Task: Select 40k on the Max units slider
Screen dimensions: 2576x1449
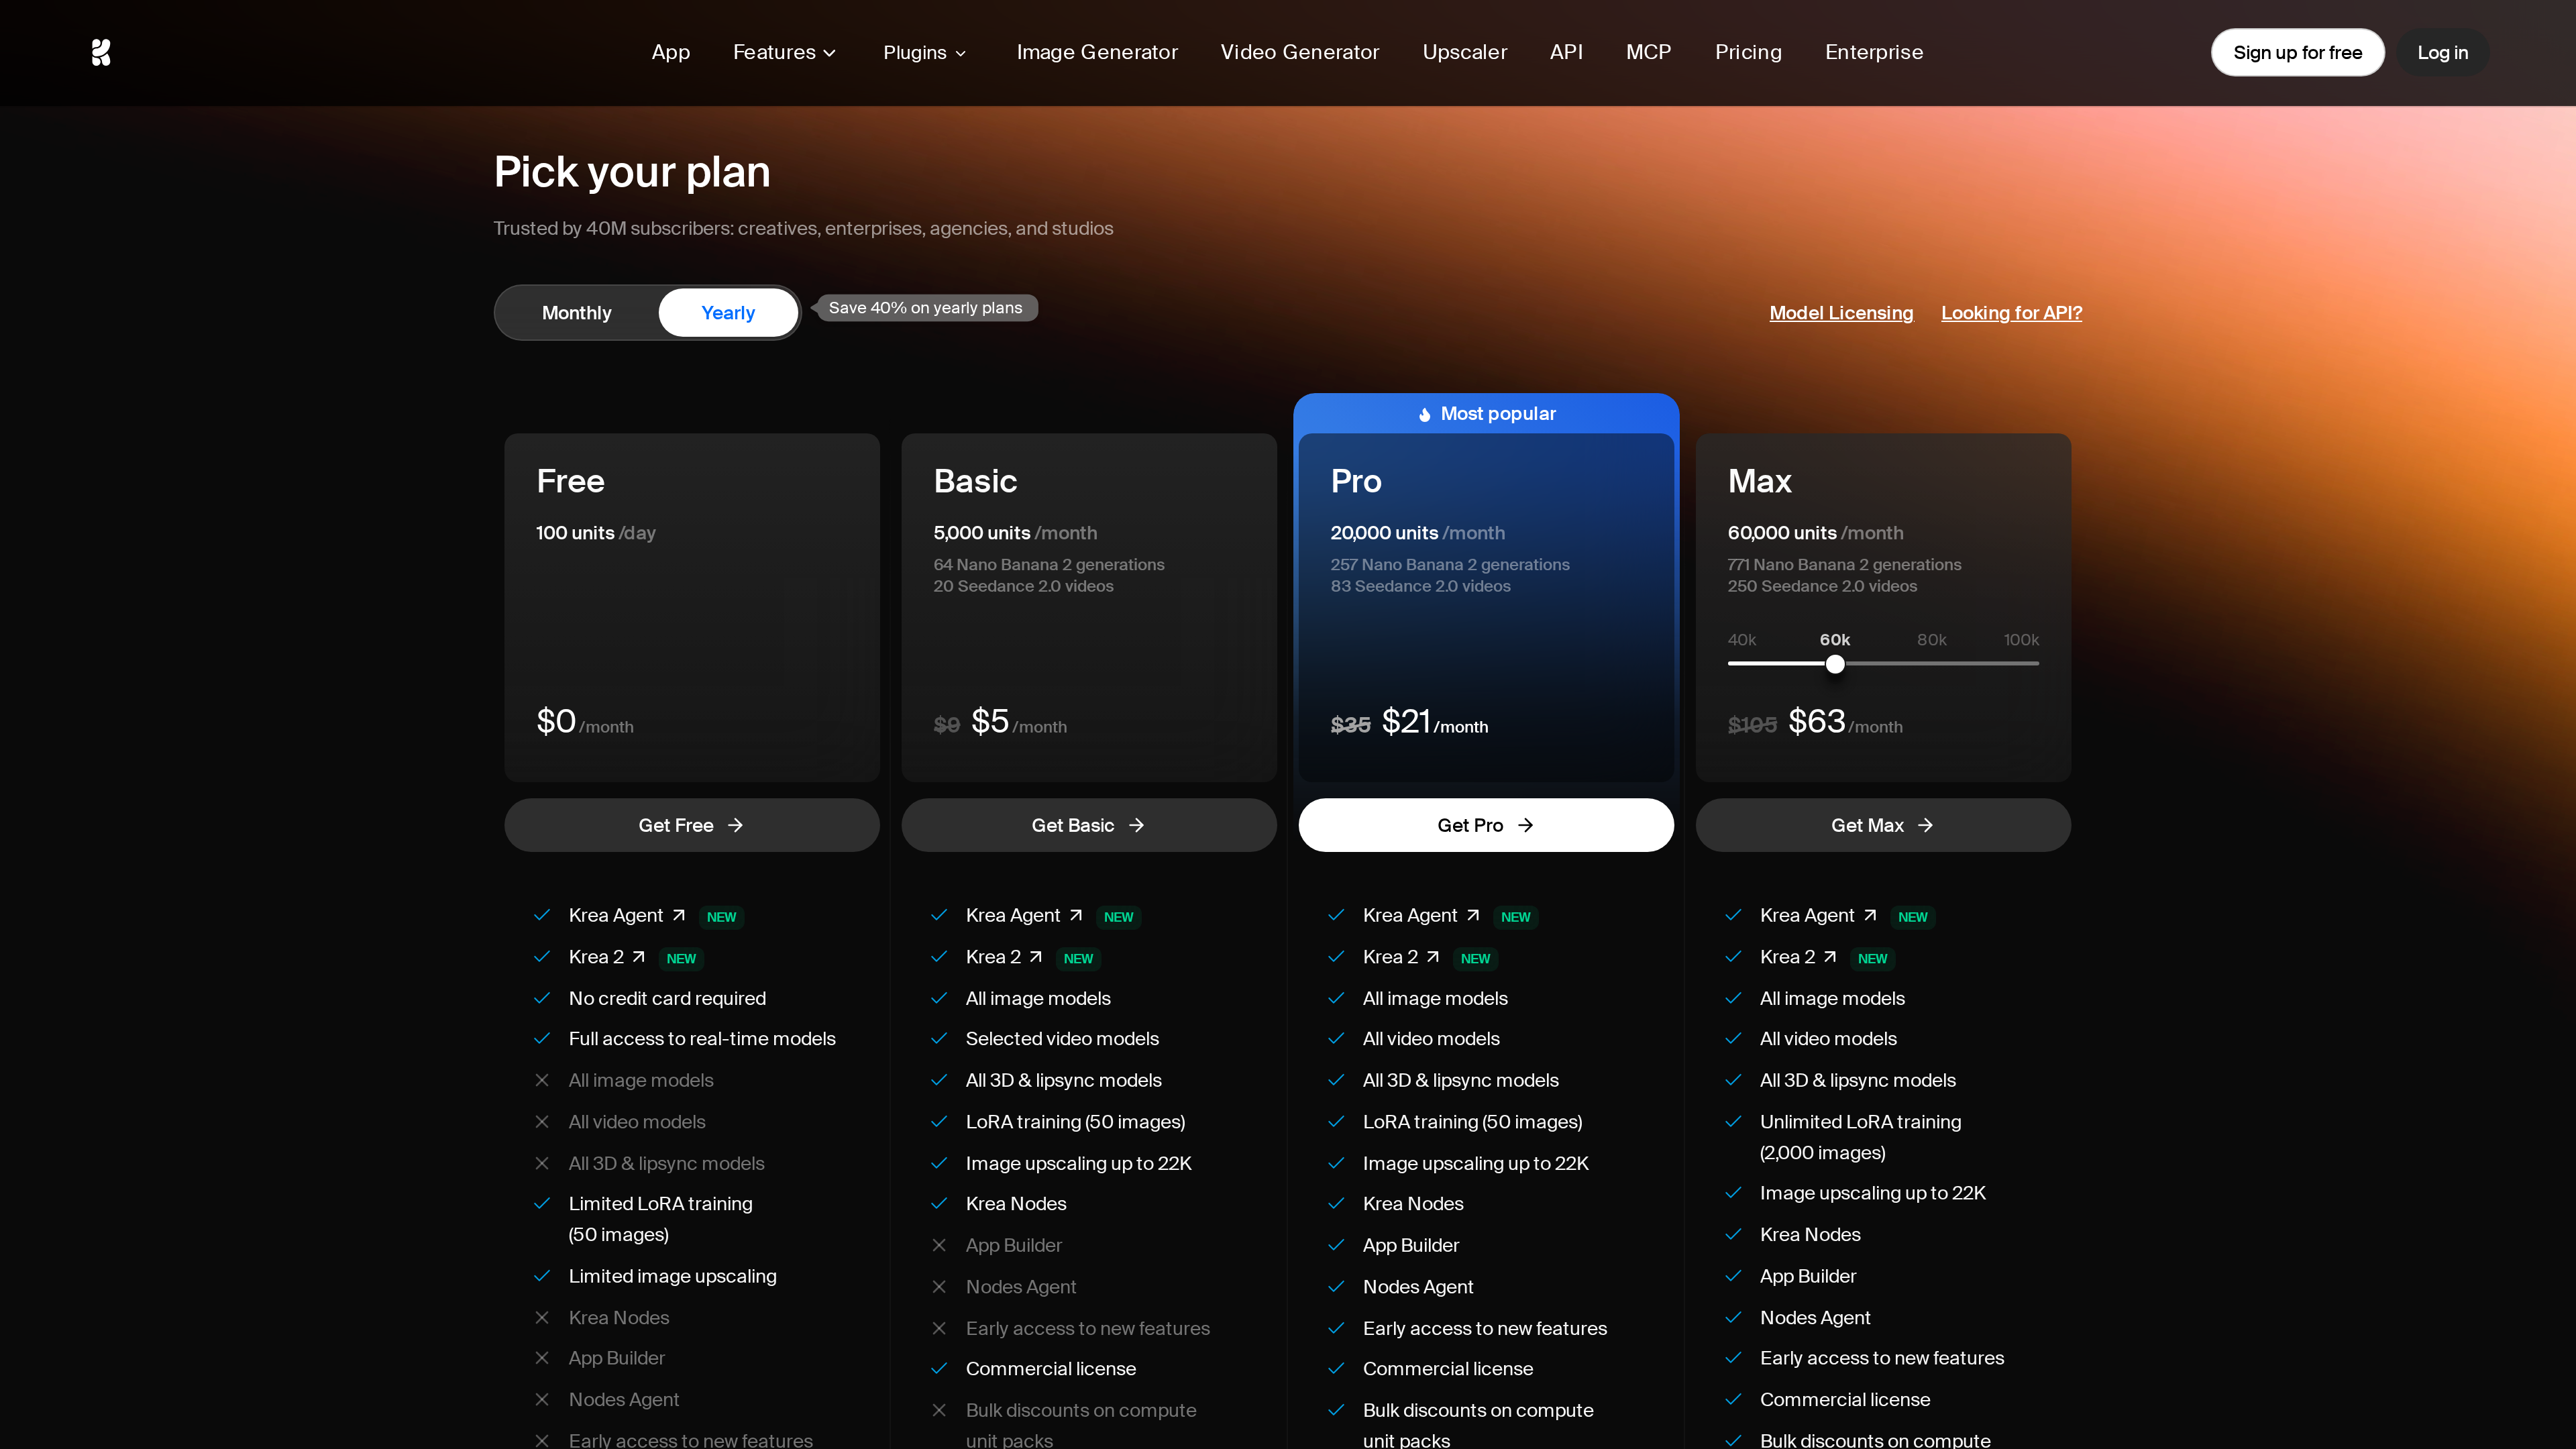Action: 1742,640
